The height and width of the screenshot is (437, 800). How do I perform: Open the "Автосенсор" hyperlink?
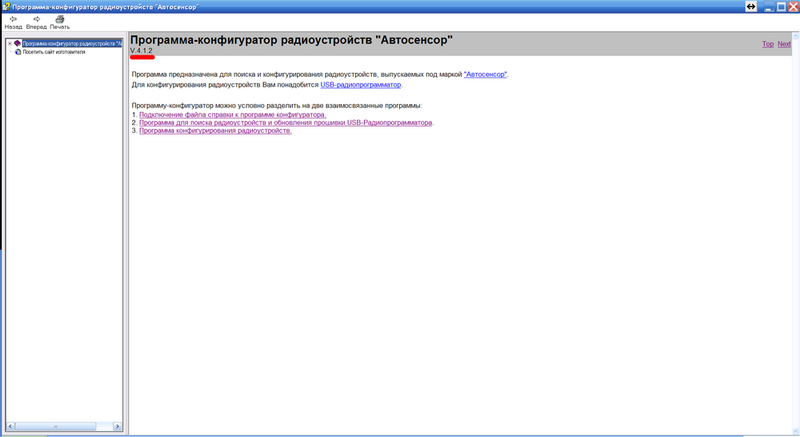tap(485, 74)
